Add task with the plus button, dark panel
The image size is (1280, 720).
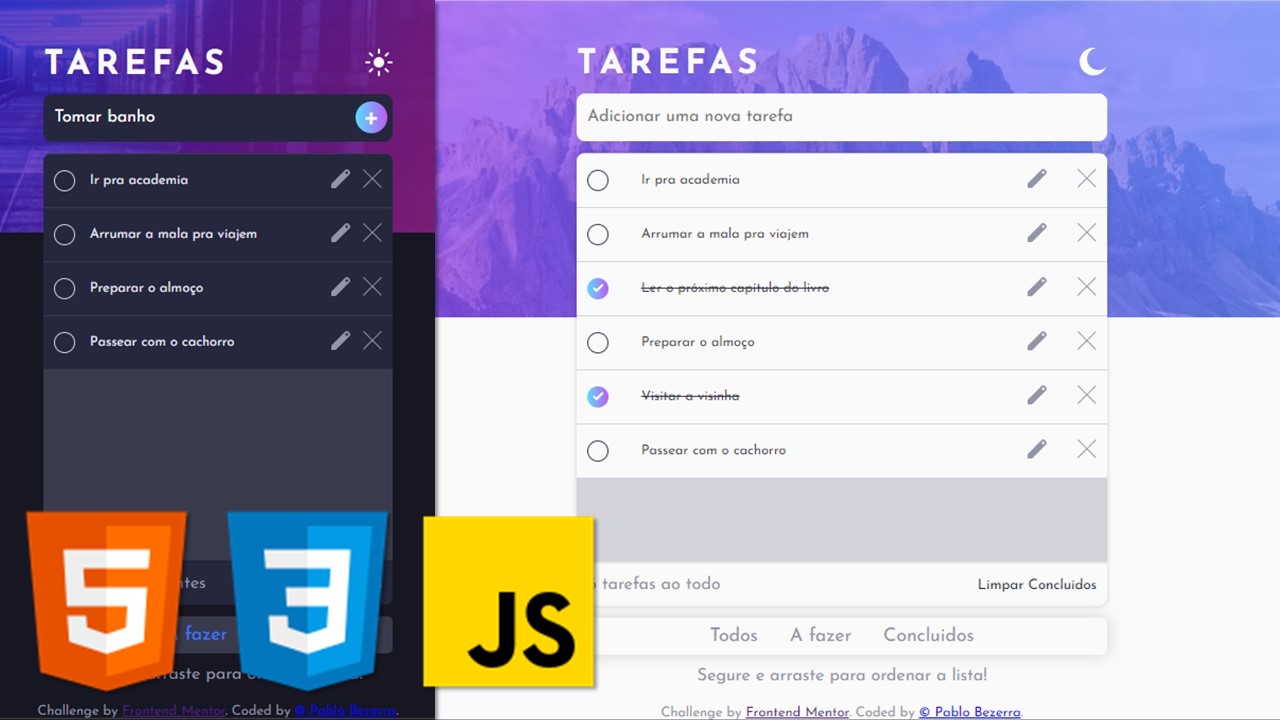[x=371, y=118]
